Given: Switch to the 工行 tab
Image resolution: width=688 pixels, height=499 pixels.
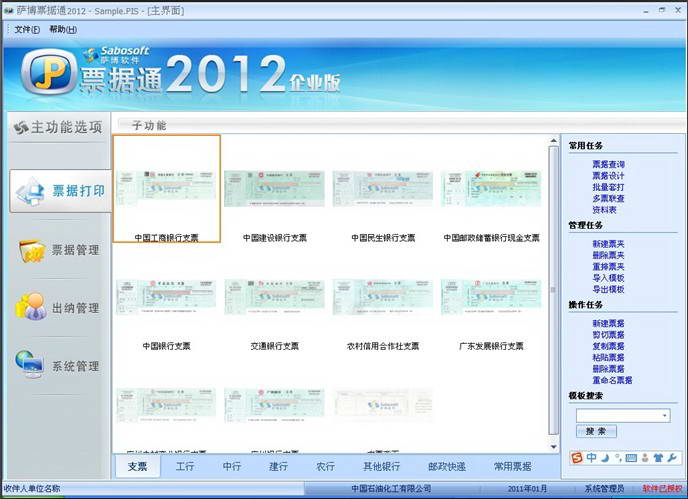Looking at the screenshot, I should click(185, 467).
